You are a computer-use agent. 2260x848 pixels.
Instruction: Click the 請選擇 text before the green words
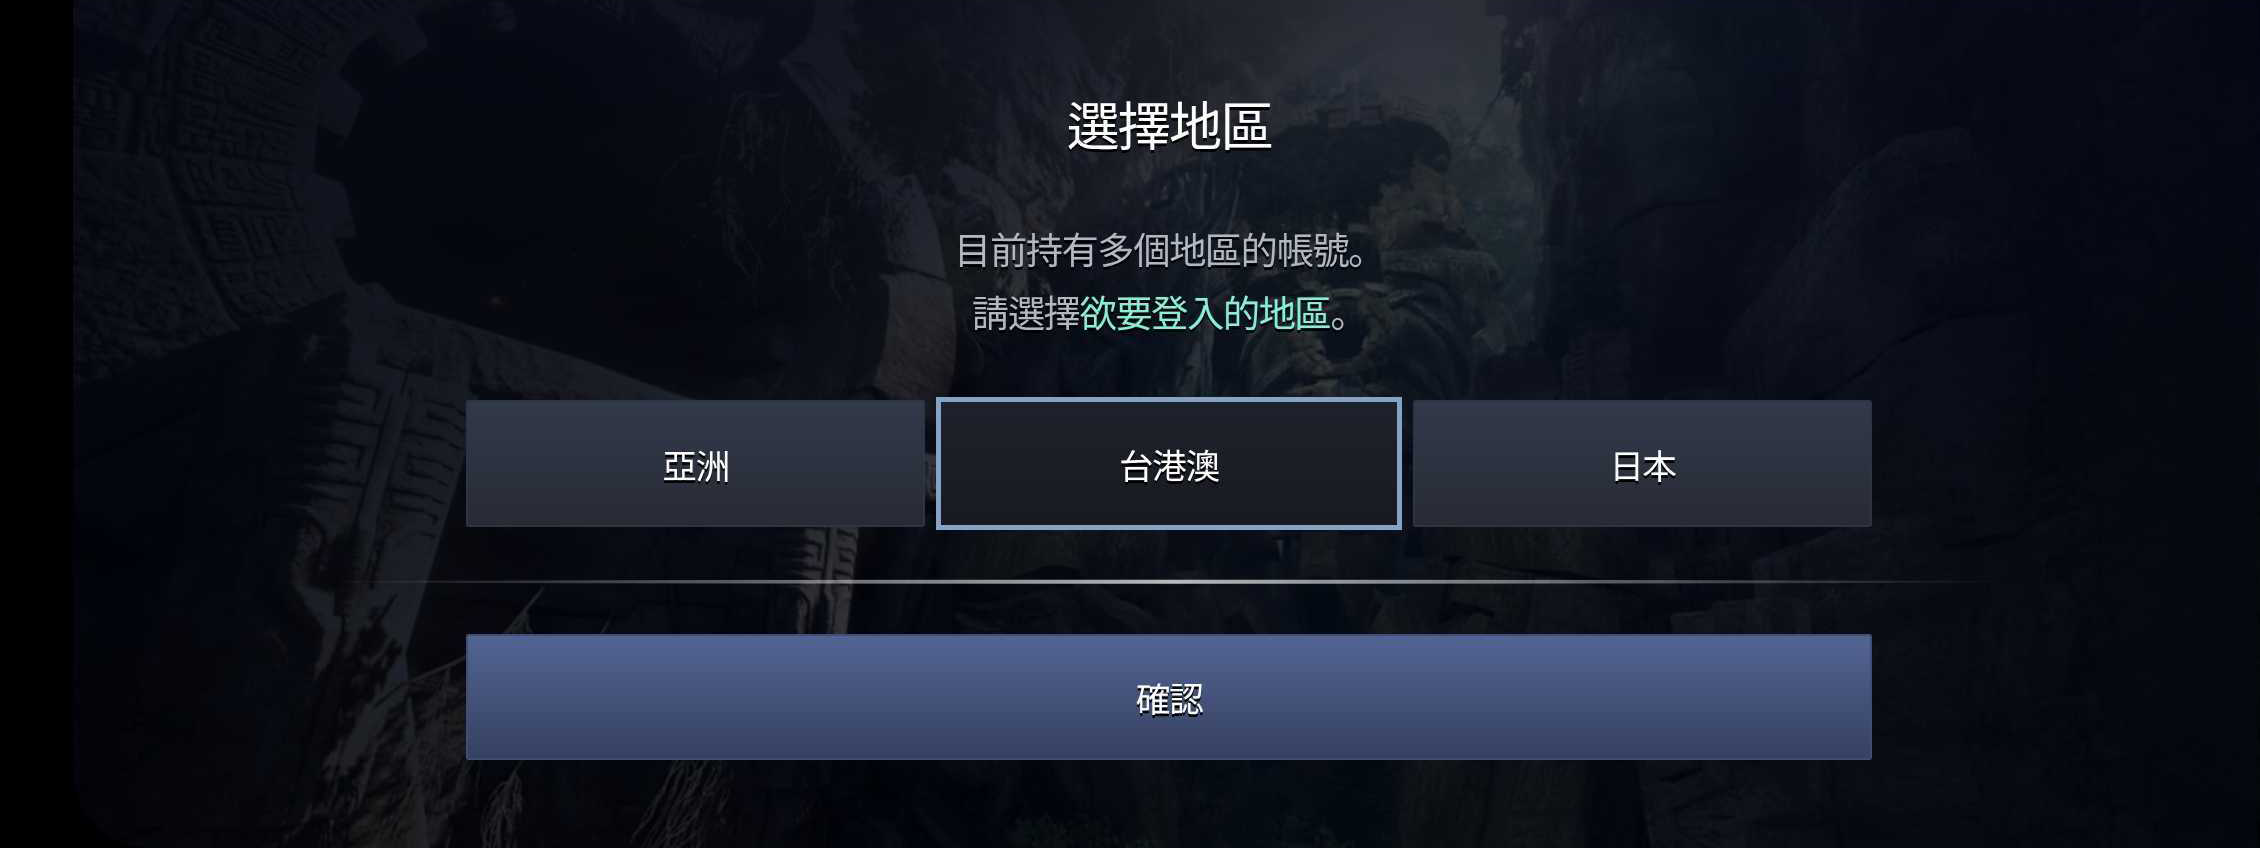[1027, 314]
